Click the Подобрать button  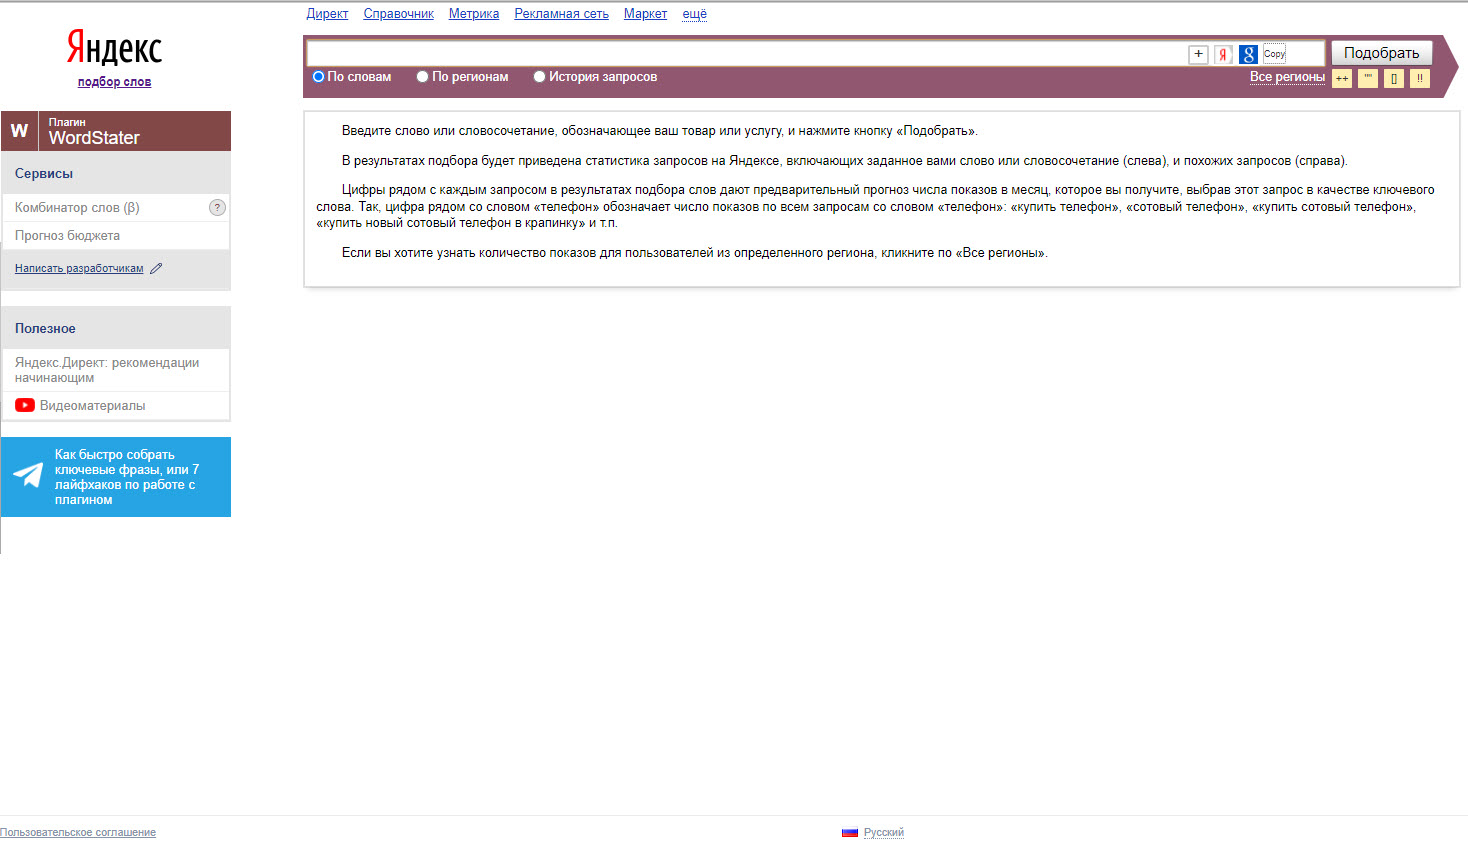point(1381,53)
